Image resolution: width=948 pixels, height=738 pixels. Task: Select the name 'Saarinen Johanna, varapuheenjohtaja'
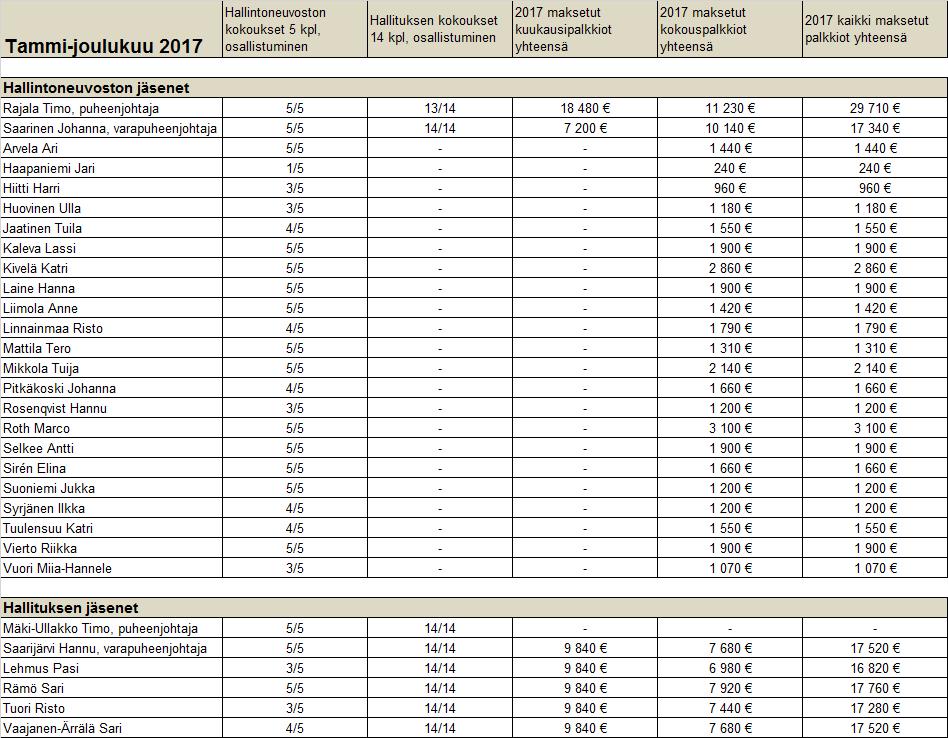click(110, 128)
